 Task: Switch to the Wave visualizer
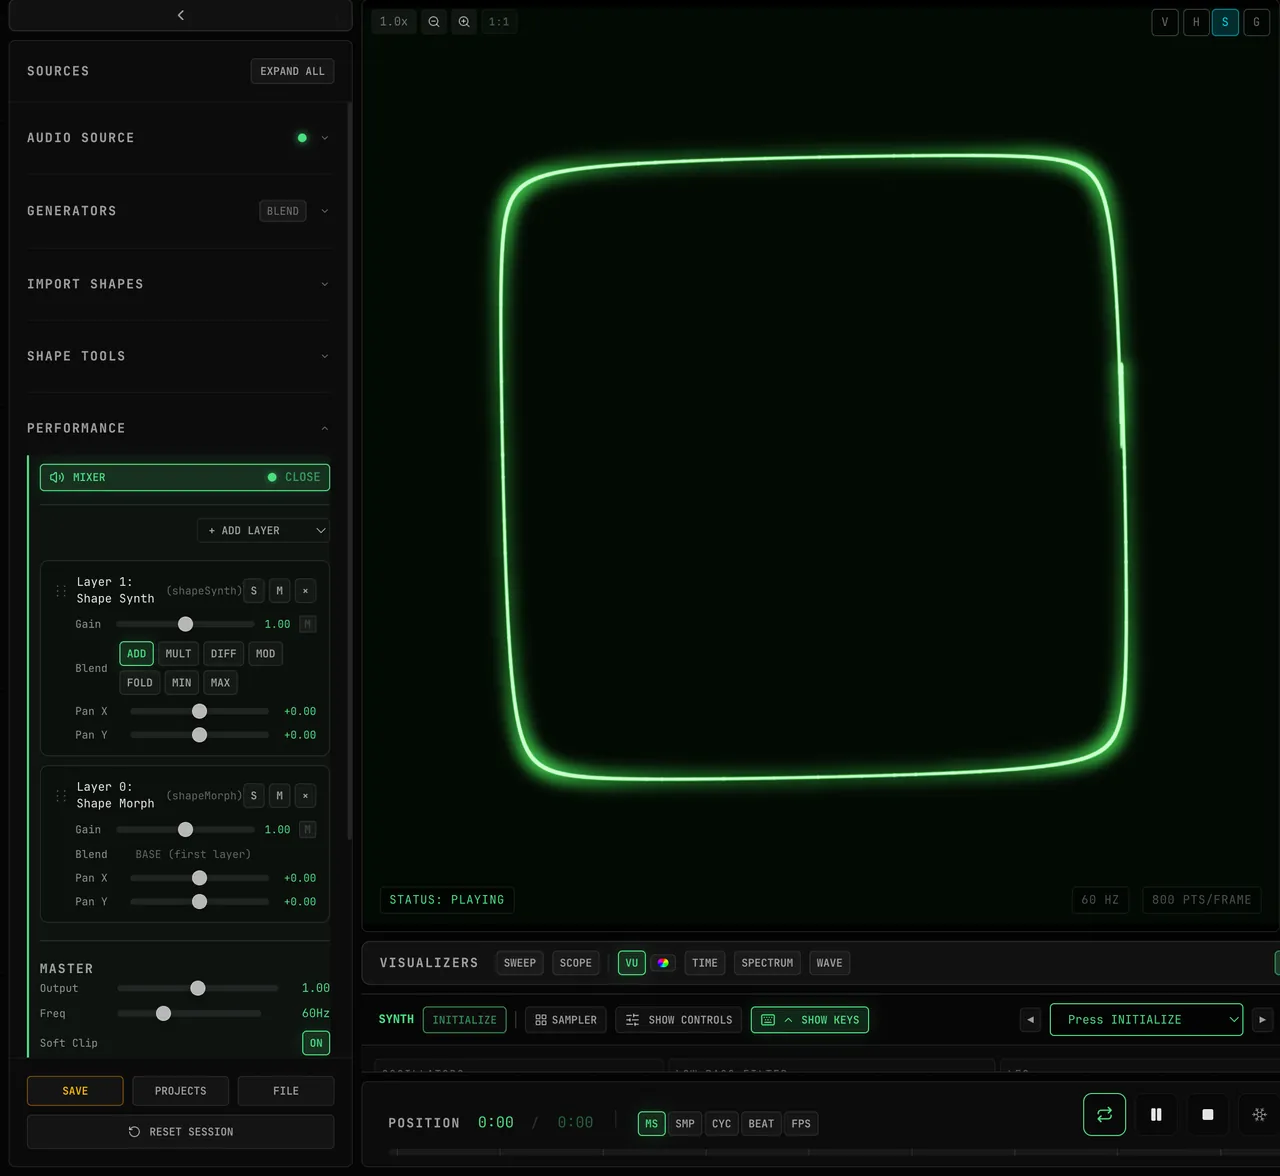point(829,963)
